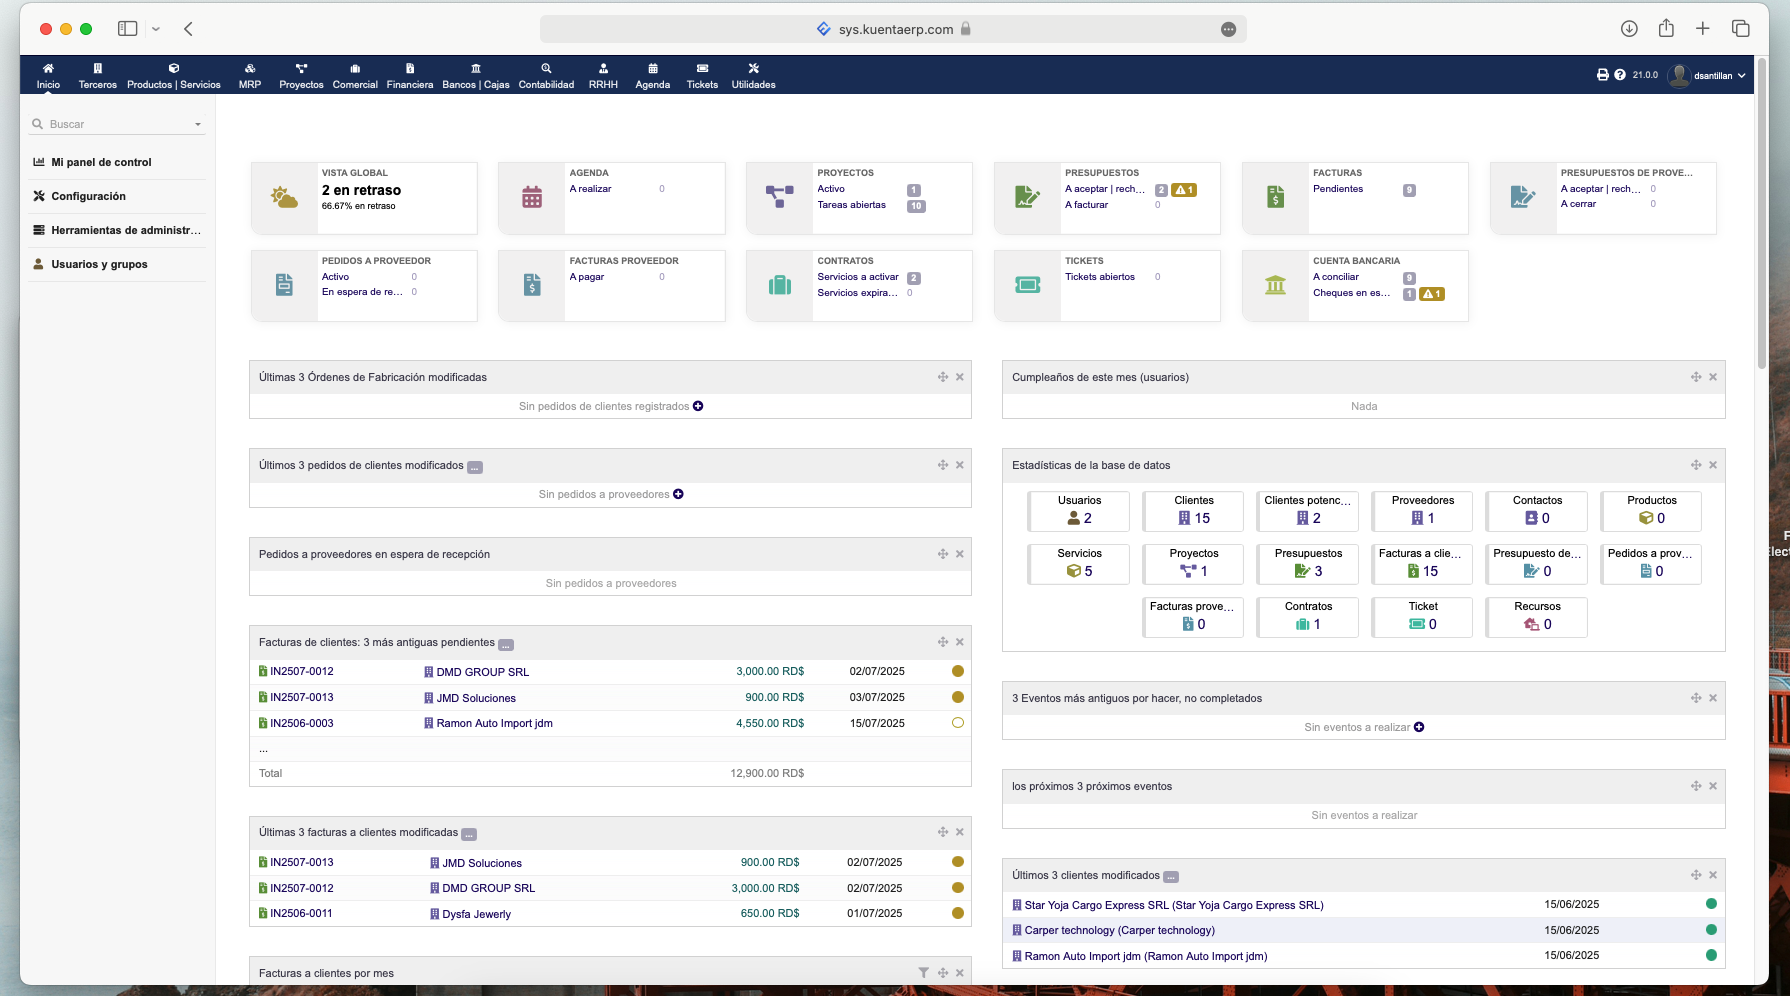Click the filter icon on Facturas a clientes por mes
Viewport: 1790px width, 996px height.
coord(923,973)
